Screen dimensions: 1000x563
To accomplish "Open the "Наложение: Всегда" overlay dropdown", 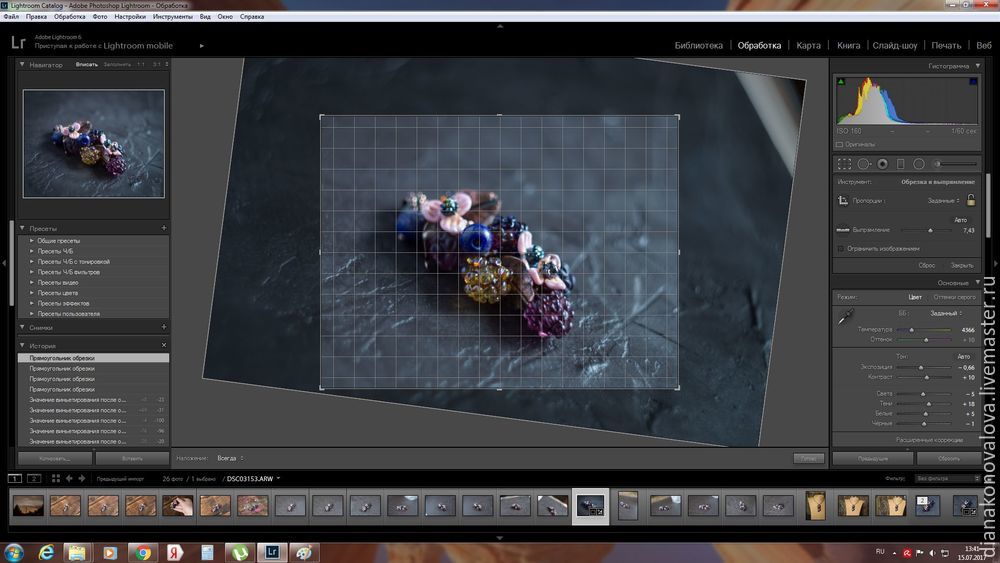I will click(x=229, y=458).
